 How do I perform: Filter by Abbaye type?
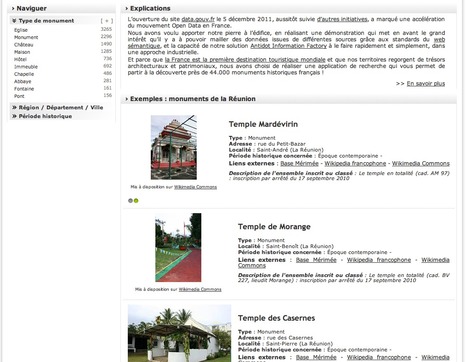22,81
